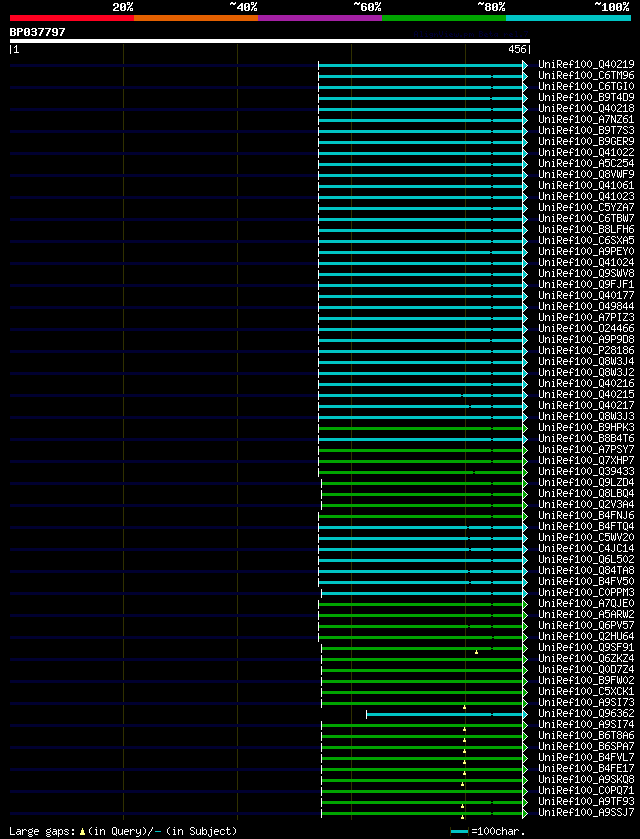Select label UniRef100_Q40216
The image size is (640, 839).
(x=586, y=384)
